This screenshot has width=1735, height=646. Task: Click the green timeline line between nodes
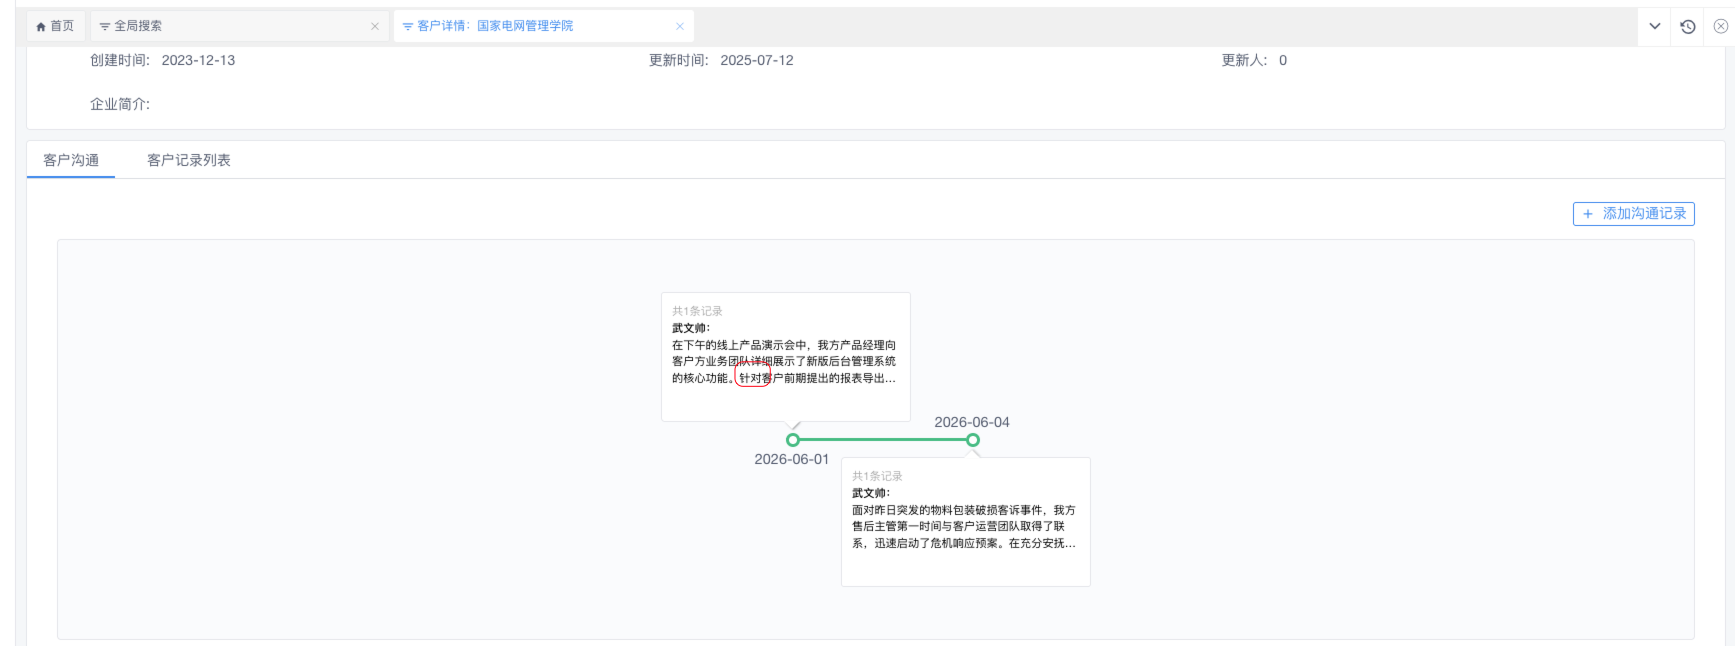883,440
